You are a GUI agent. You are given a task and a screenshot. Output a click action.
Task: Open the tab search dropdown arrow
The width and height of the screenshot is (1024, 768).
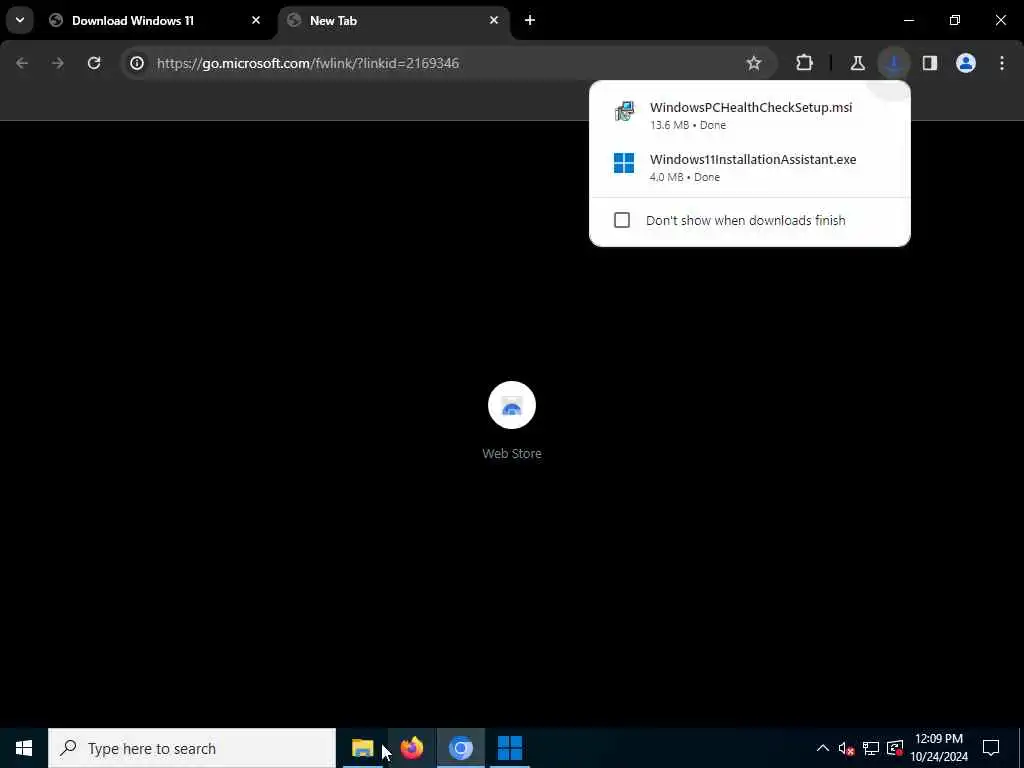click(x=20, y=20)
